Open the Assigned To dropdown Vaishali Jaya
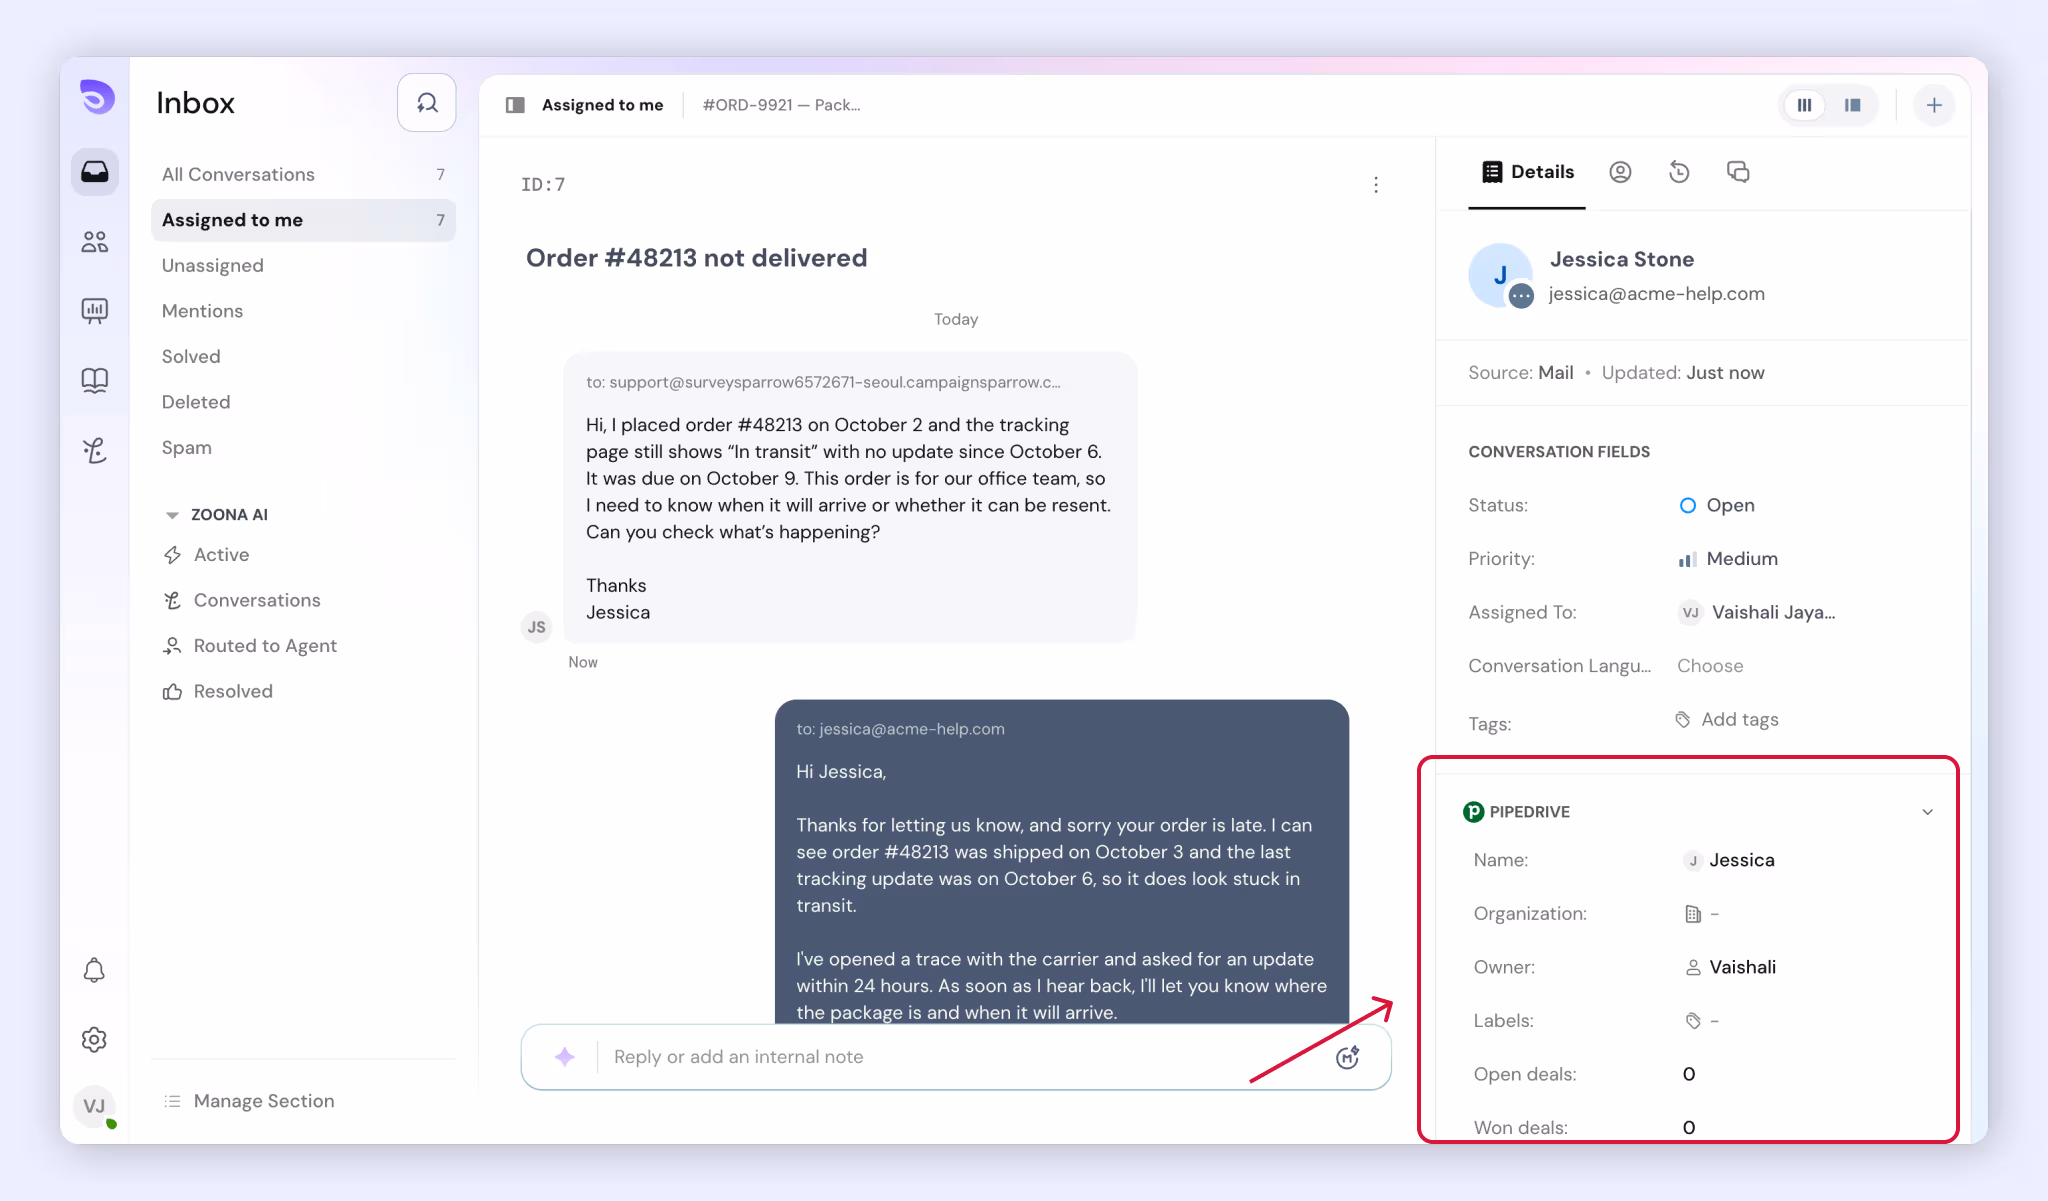The image size is (2048, 1201). (x=1757, y=612)
